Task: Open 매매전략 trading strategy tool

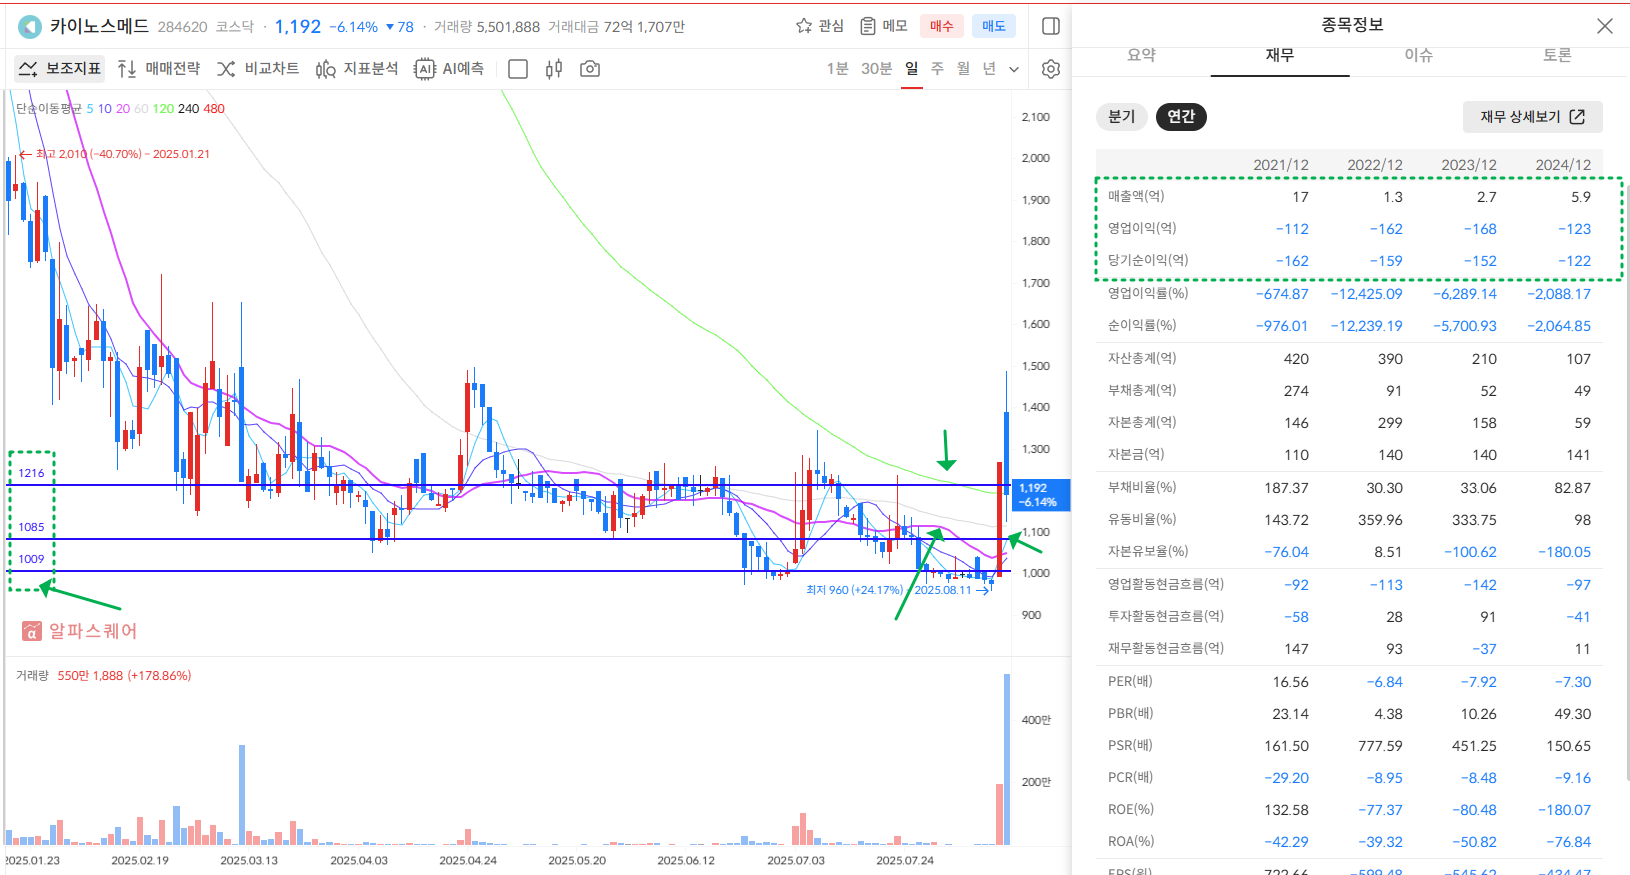Action: pyautogui.click(x=159, y=68)
